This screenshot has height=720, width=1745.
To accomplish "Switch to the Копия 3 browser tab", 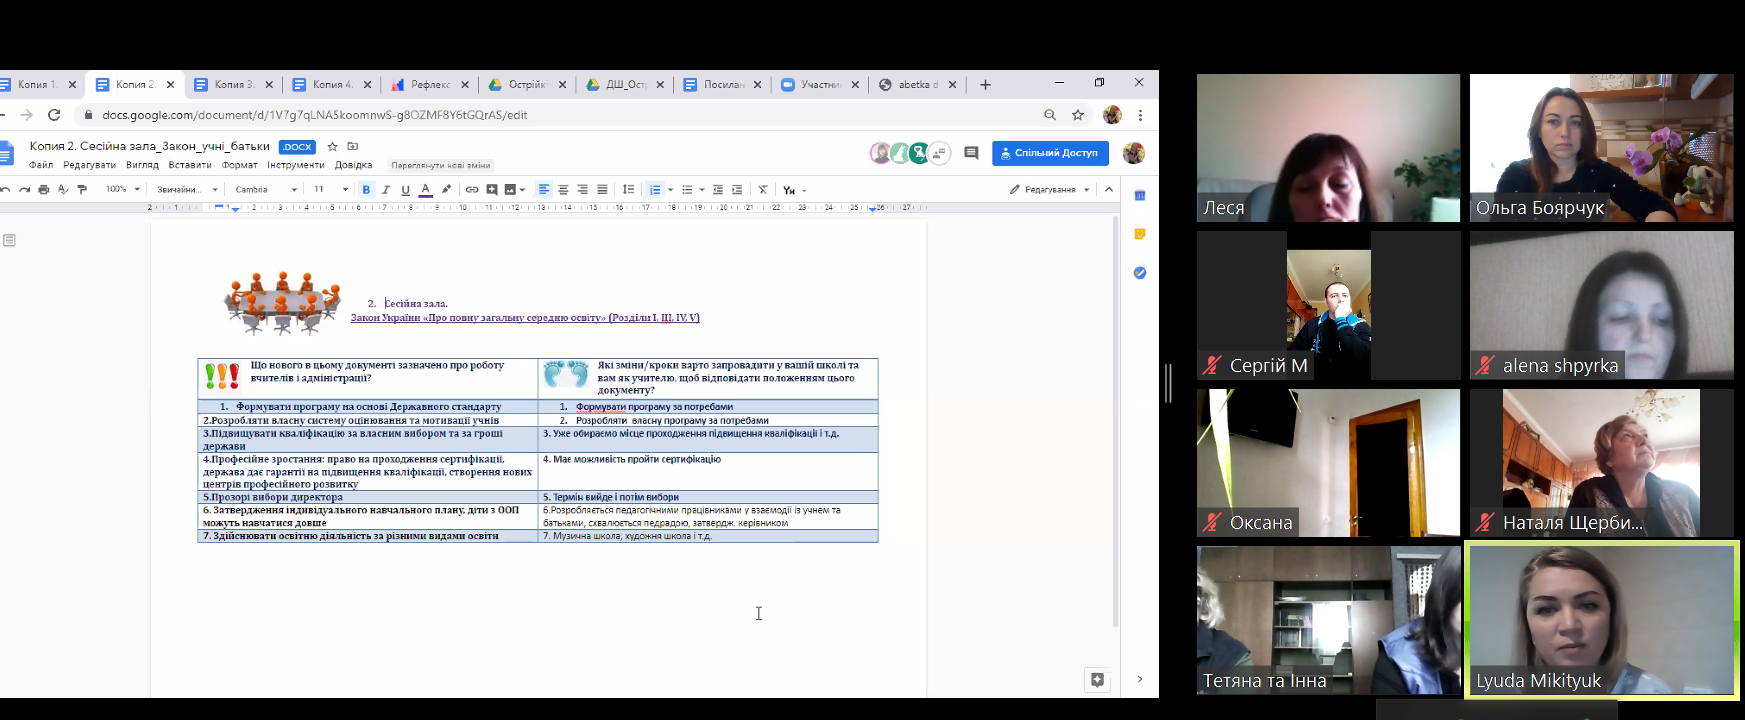I will (232, 85).
